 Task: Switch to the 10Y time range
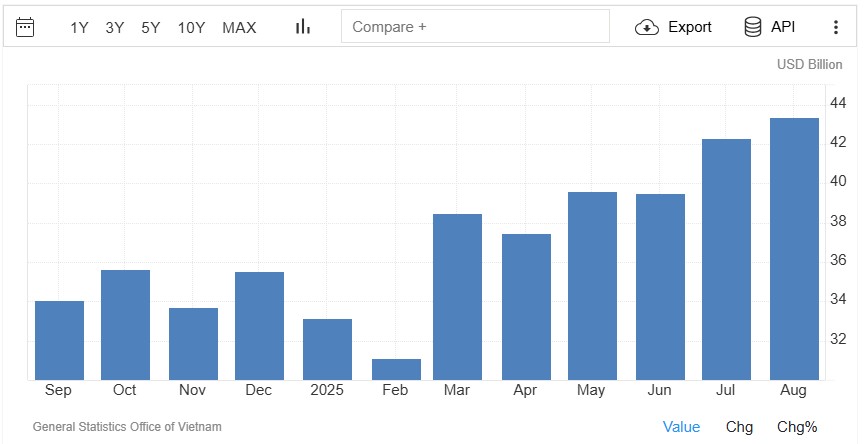coord(192,27)
